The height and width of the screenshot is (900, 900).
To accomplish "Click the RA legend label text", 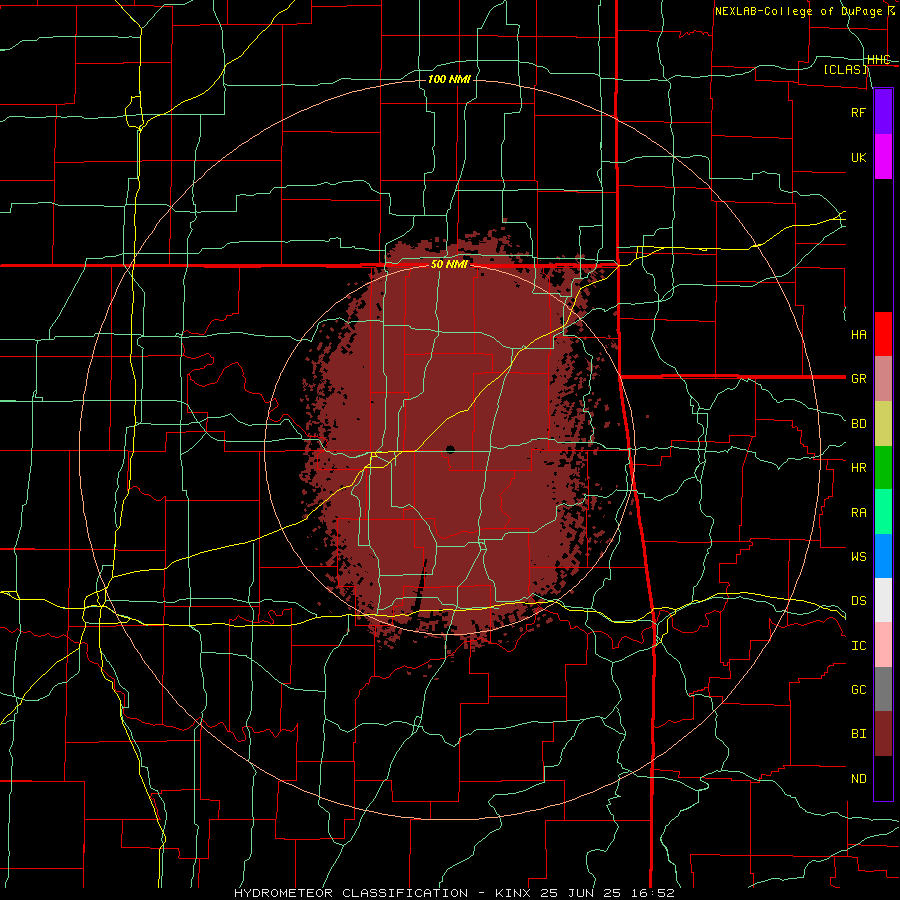I will (x=858, y=513).
